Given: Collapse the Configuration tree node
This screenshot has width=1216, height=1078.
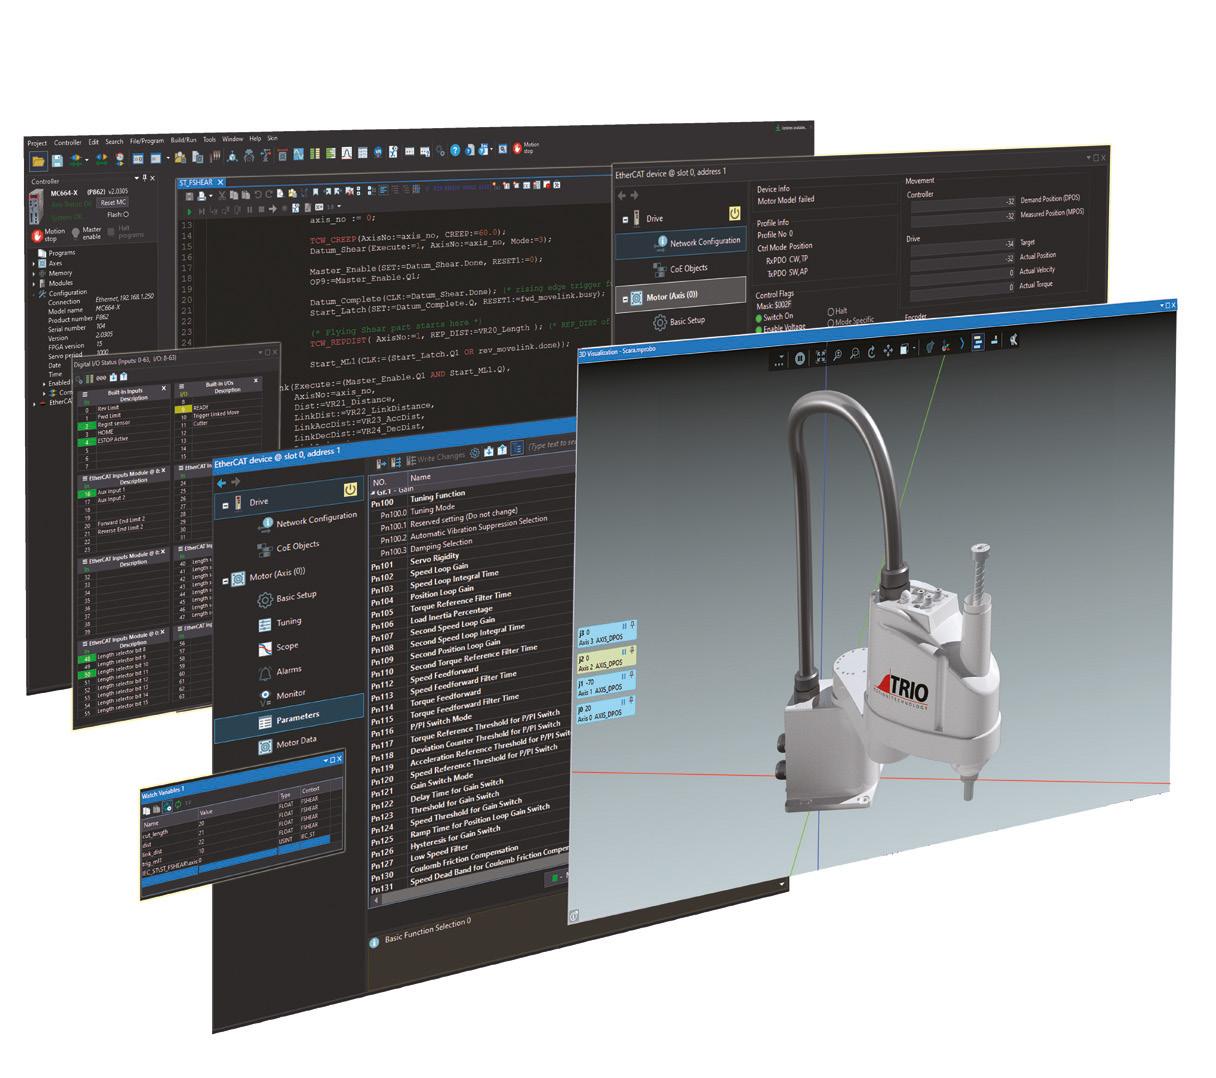Looking at the screenshot, I should (x=33, y=294).
